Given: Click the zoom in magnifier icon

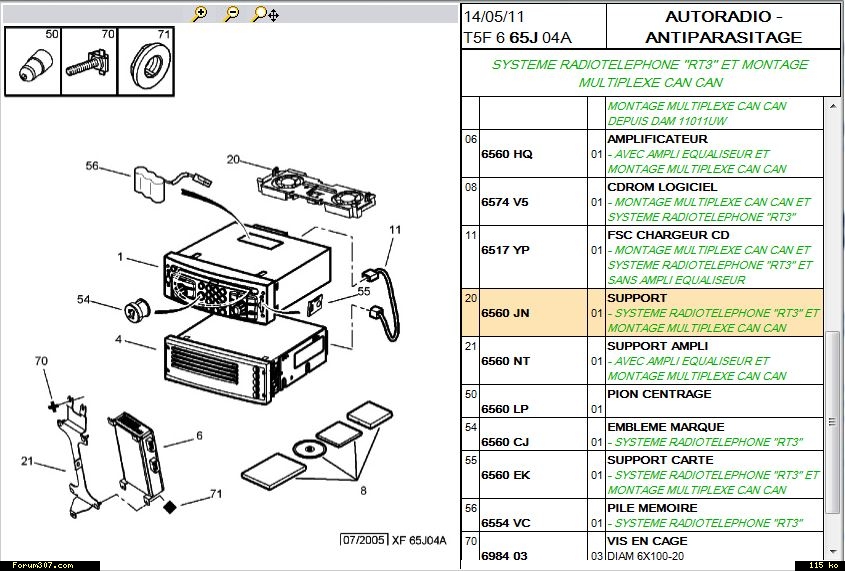Looking at the screenshot, I should click(x=200, y=14).
